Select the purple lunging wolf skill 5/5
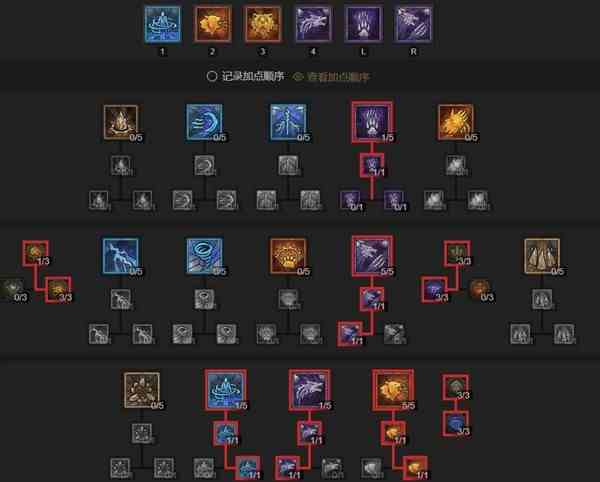 point(372,256)
